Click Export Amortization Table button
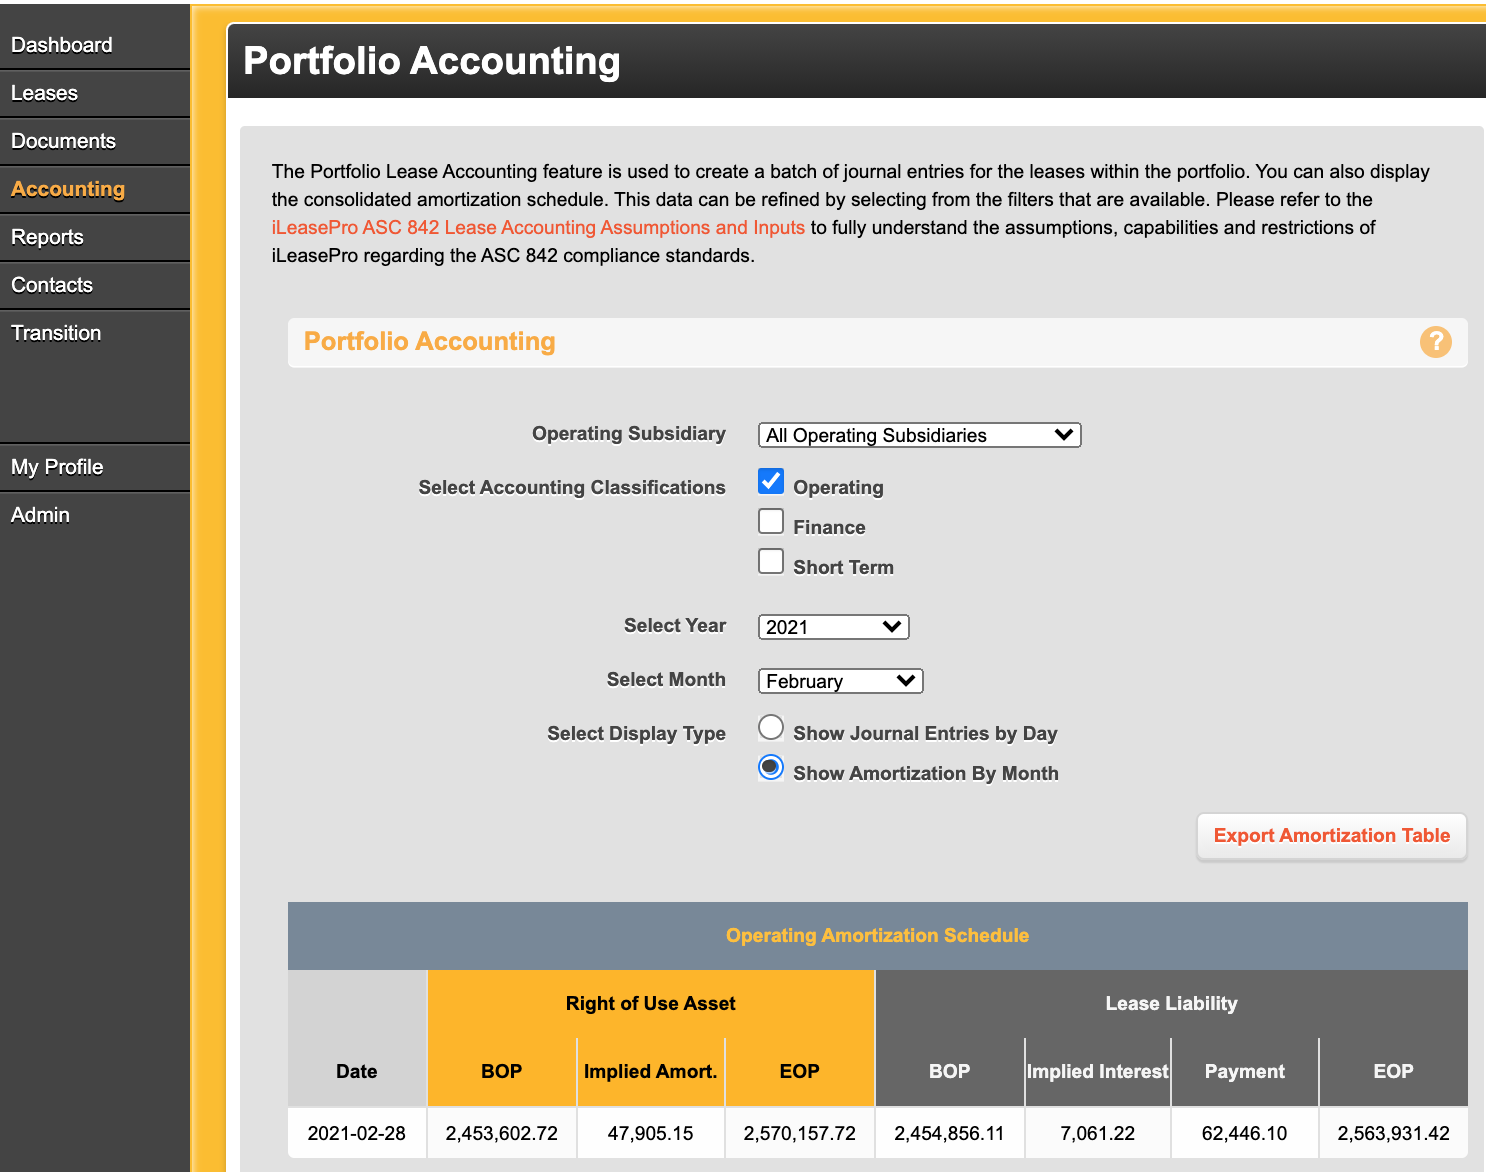The width and height of the screenshot is (1486, 1172). coord(1331,836)
